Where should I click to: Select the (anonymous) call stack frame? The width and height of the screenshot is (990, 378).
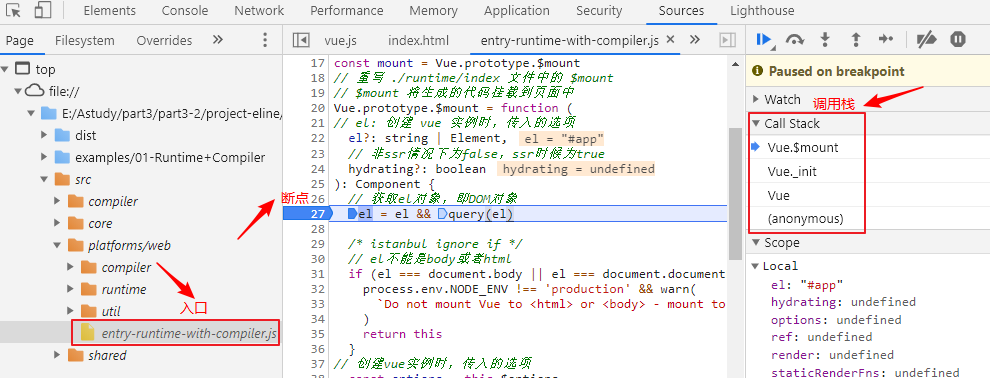point(806,220)
